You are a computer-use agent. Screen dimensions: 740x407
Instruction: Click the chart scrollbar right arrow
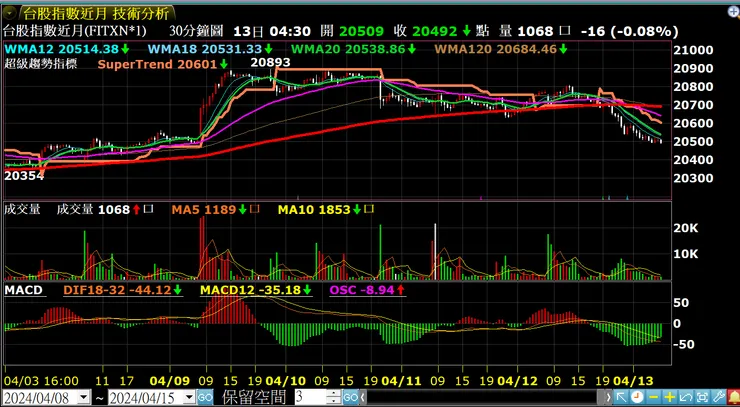tap(609, 397)
